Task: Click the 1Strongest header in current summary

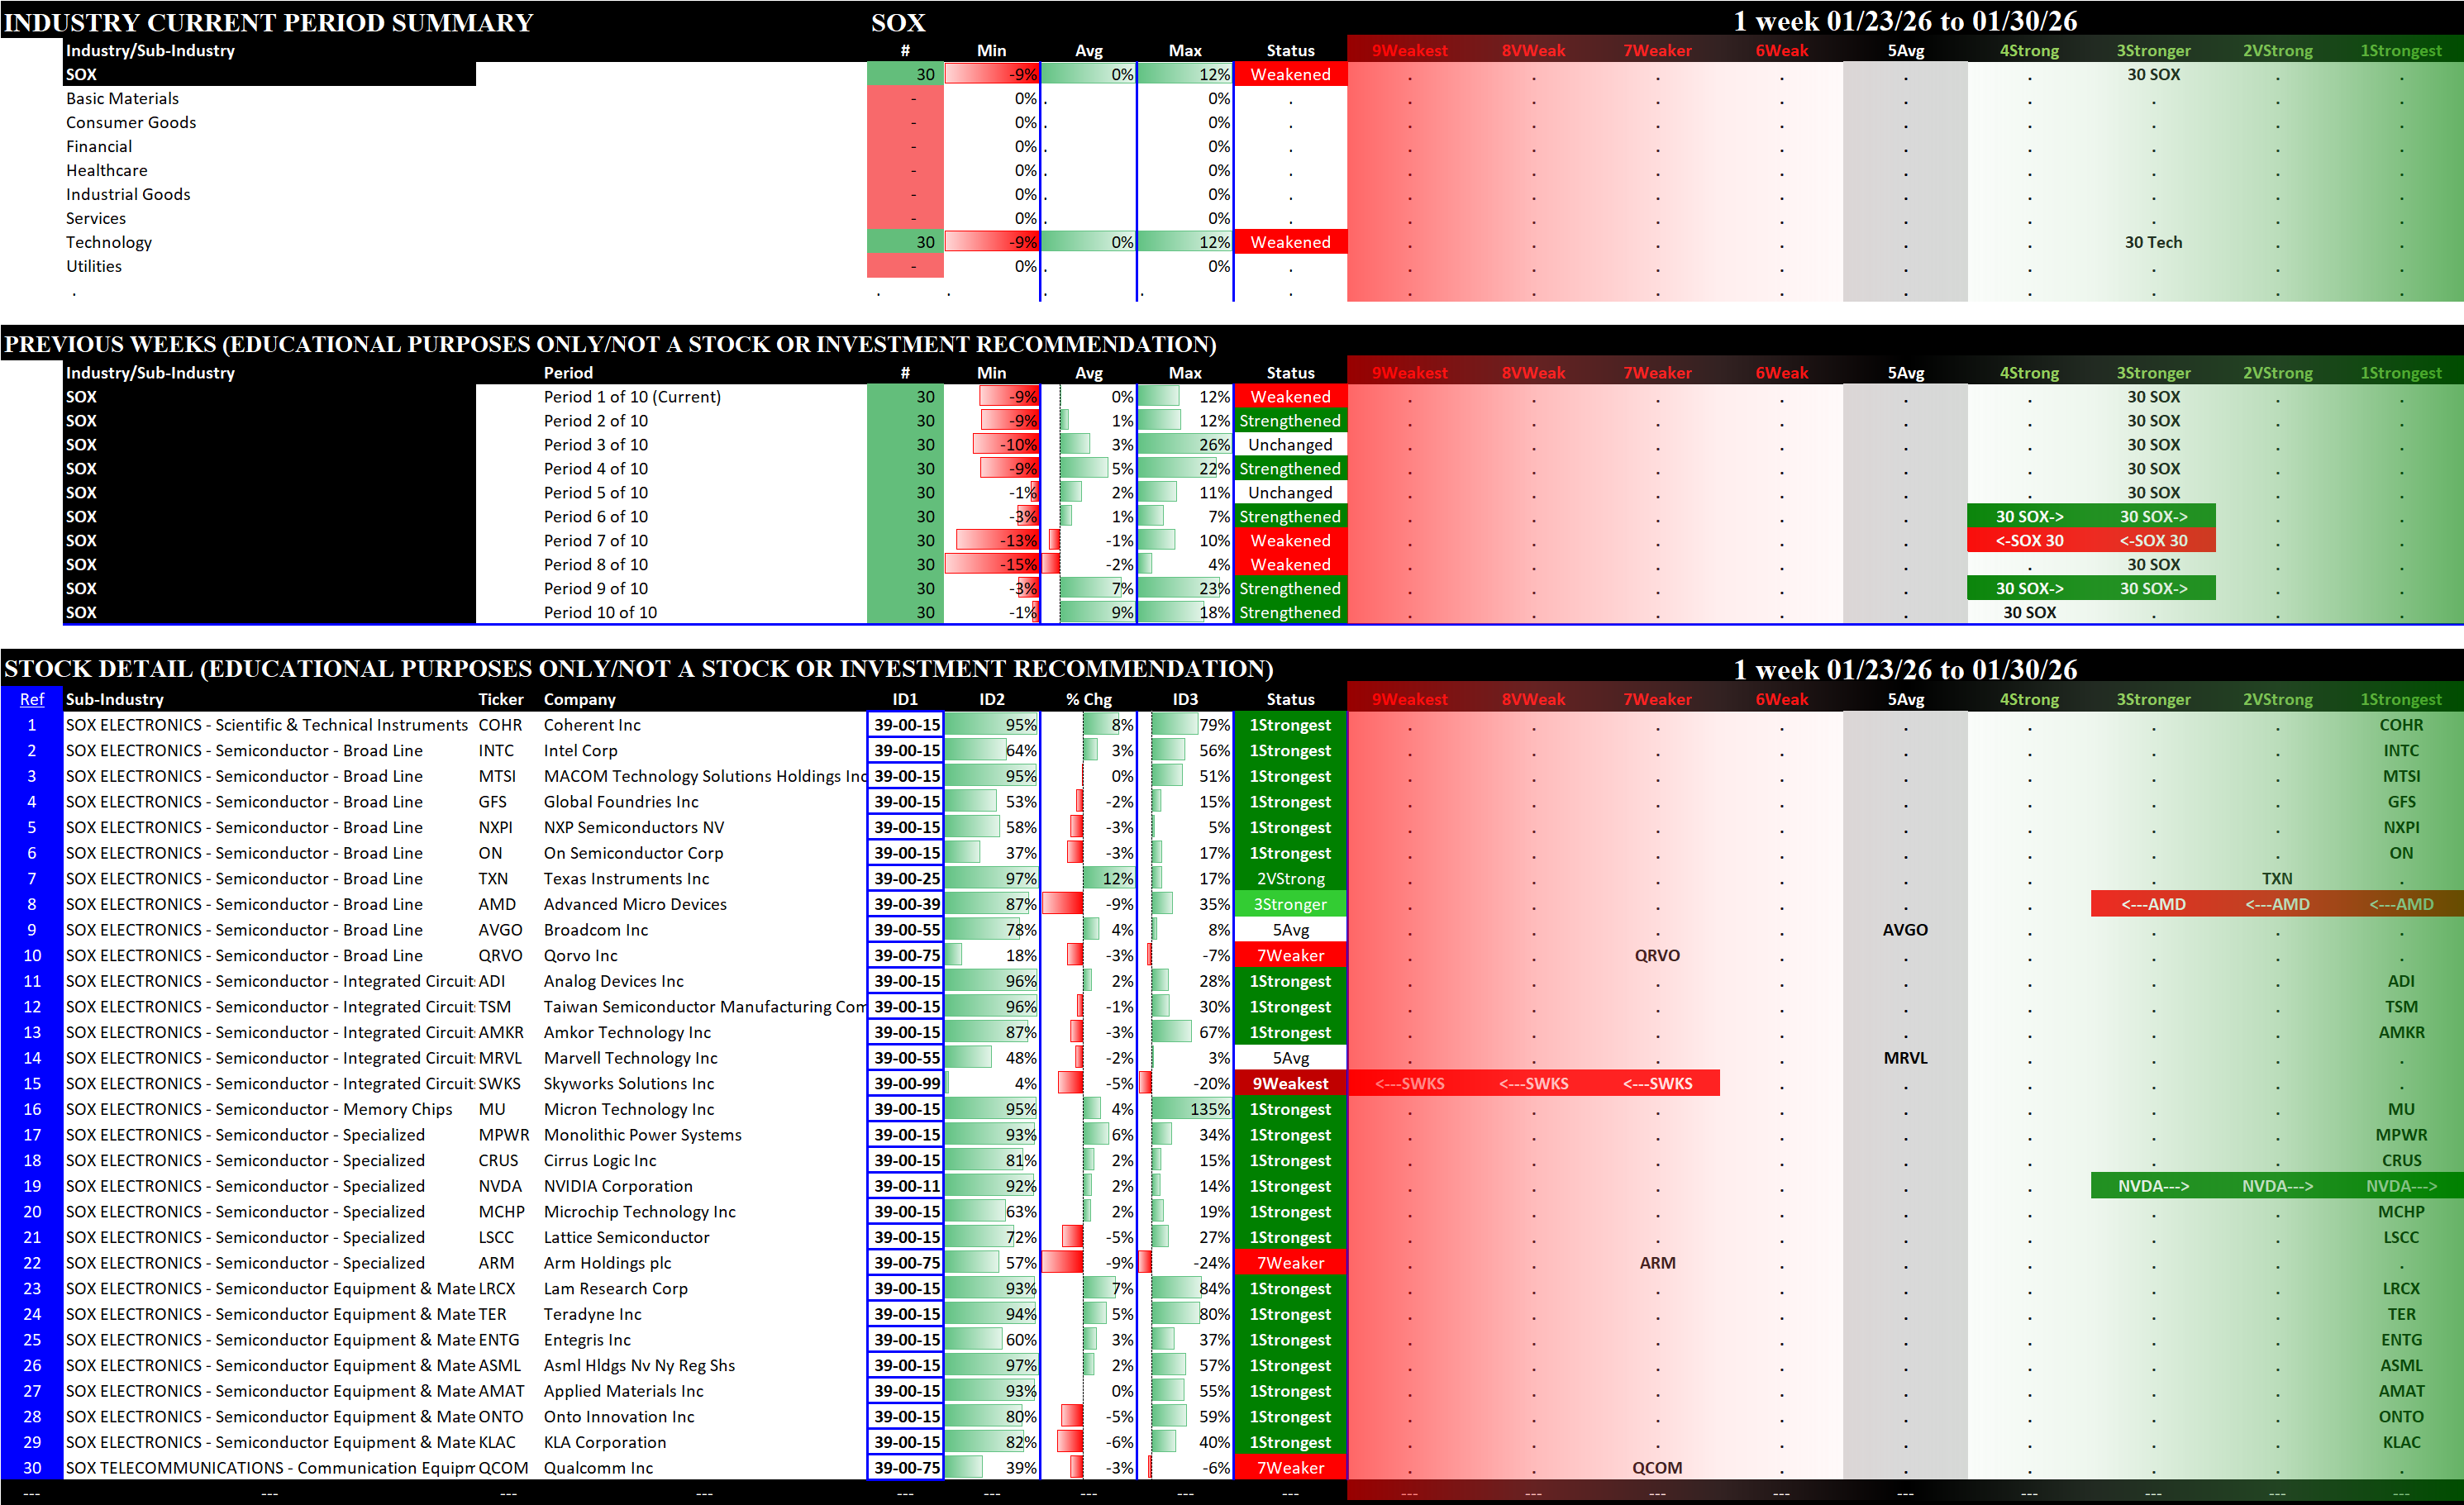Action: pyautogui.click(x=2400, y=50)
